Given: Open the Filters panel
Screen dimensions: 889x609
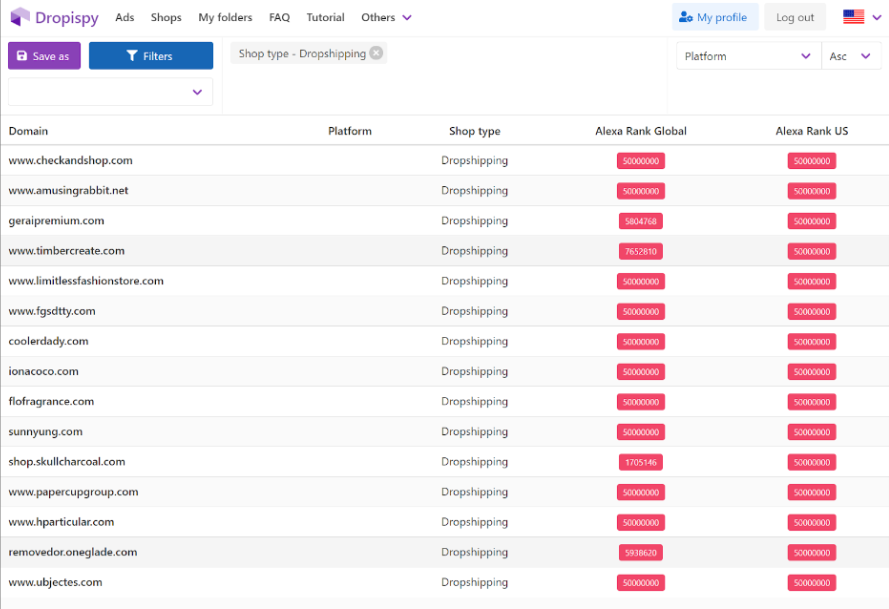Looking at the screenshot, I should [151, 56].
